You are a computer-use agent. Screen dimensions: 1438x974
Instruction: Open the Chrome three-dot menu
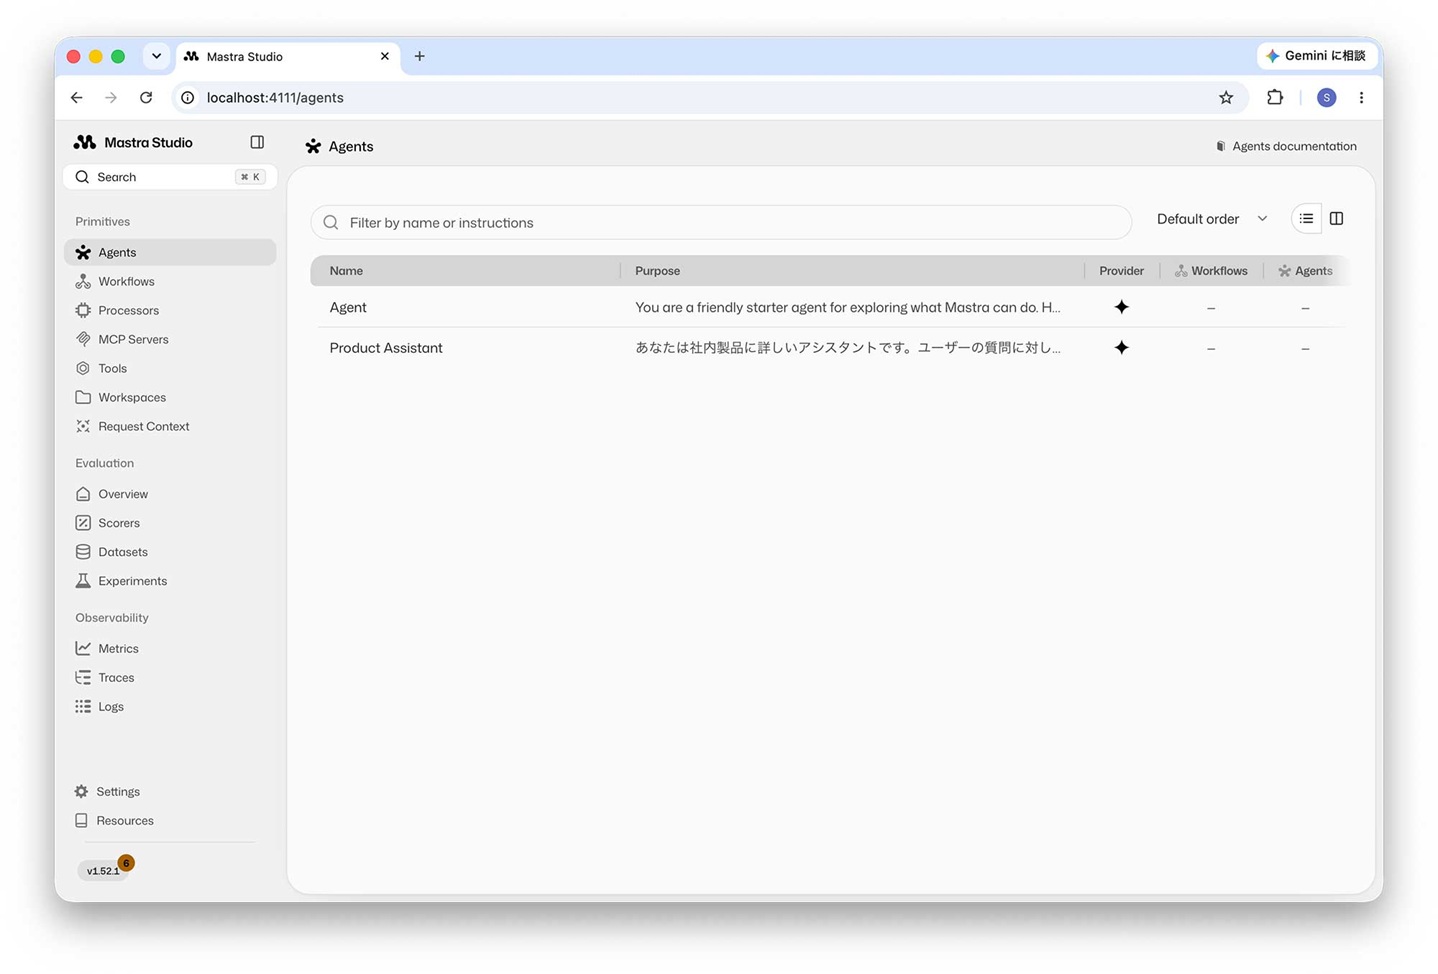1361,97
